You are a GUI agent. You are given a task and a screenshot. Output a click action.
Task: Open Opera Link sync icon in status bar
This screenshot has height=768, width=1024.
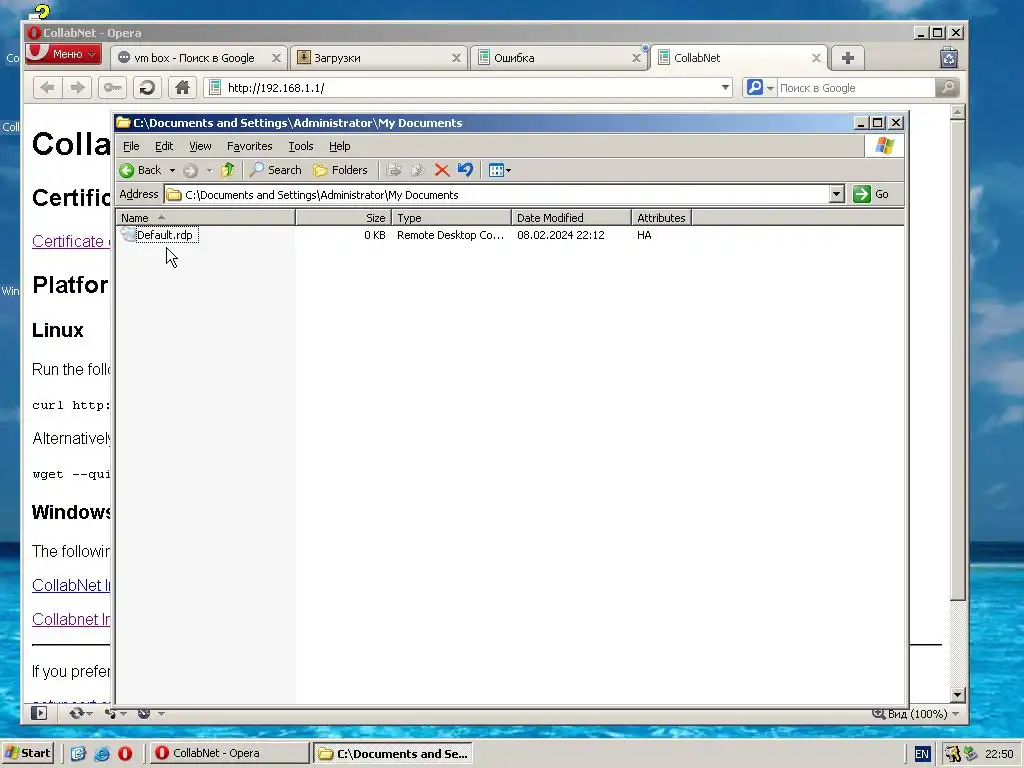click(x=80, y=713)
